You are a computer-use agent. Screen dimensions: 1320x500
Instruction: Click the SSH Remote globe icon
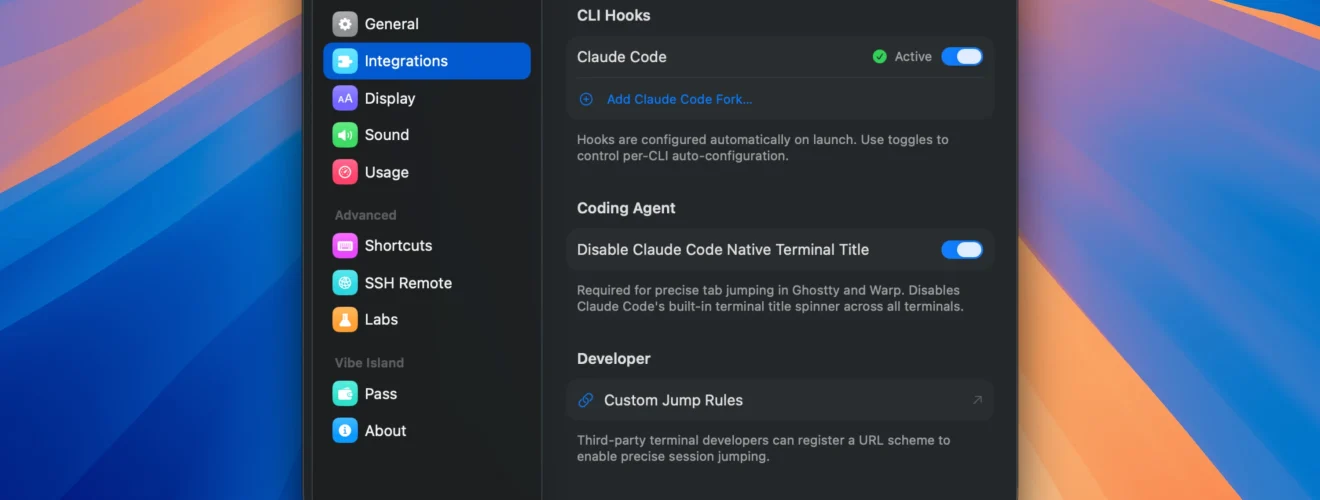345,283
